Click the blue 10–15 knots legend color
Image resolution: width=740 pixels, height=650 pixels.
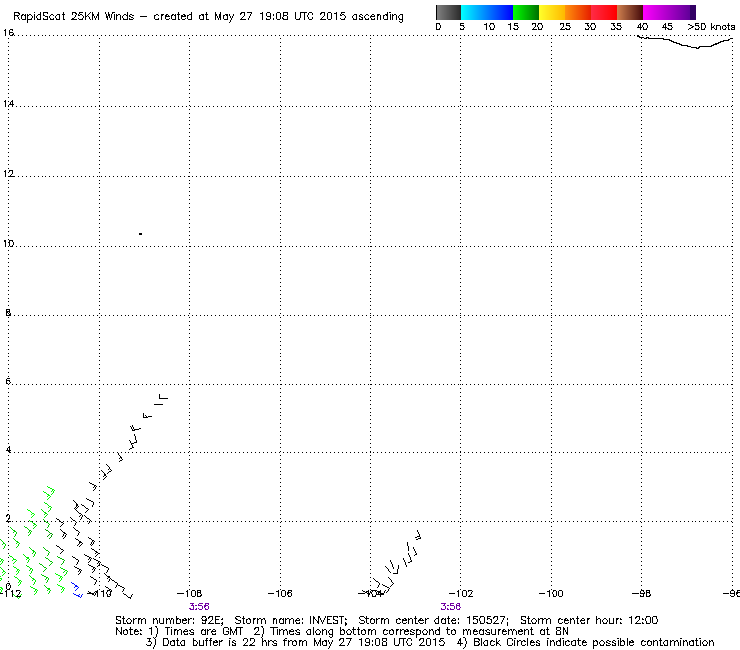[x=500, y=12]
